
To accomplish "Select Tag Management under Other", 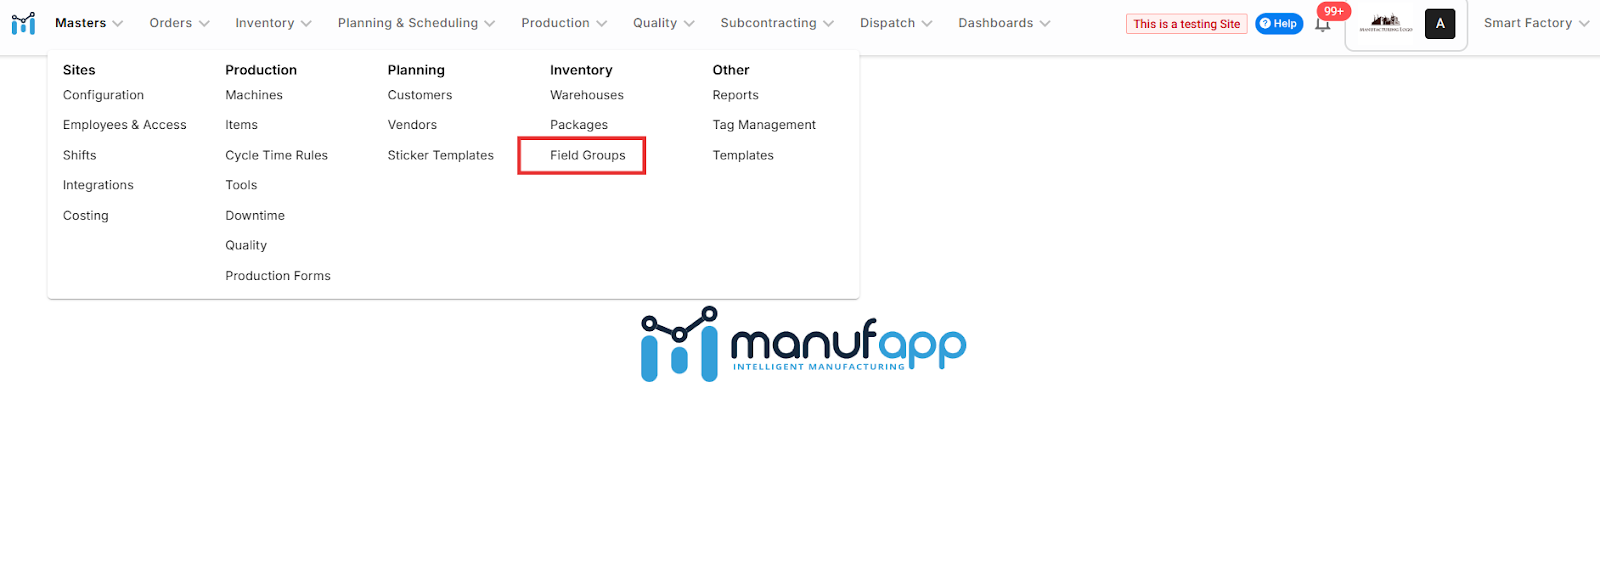I will [x=764, y=125].
